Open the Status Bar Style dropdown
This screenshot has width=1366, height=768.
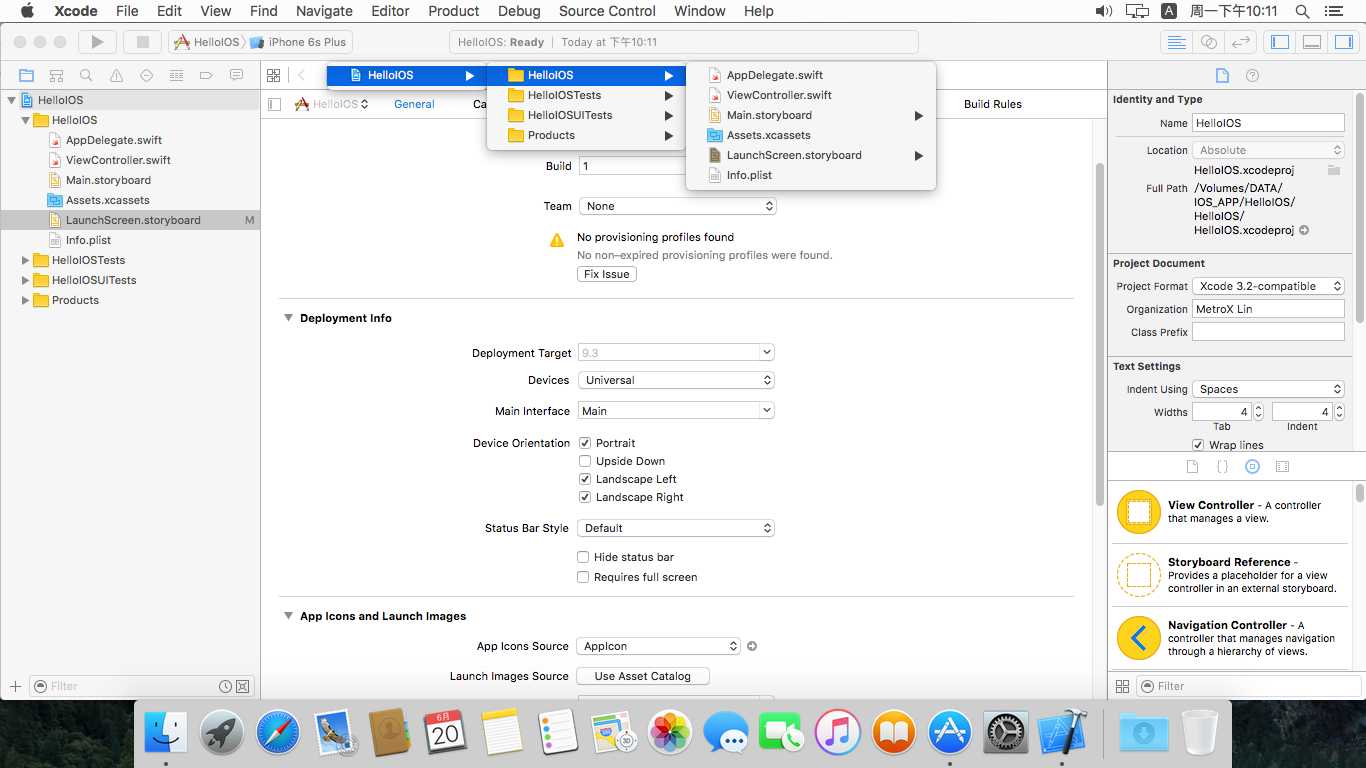pos(677,528)
